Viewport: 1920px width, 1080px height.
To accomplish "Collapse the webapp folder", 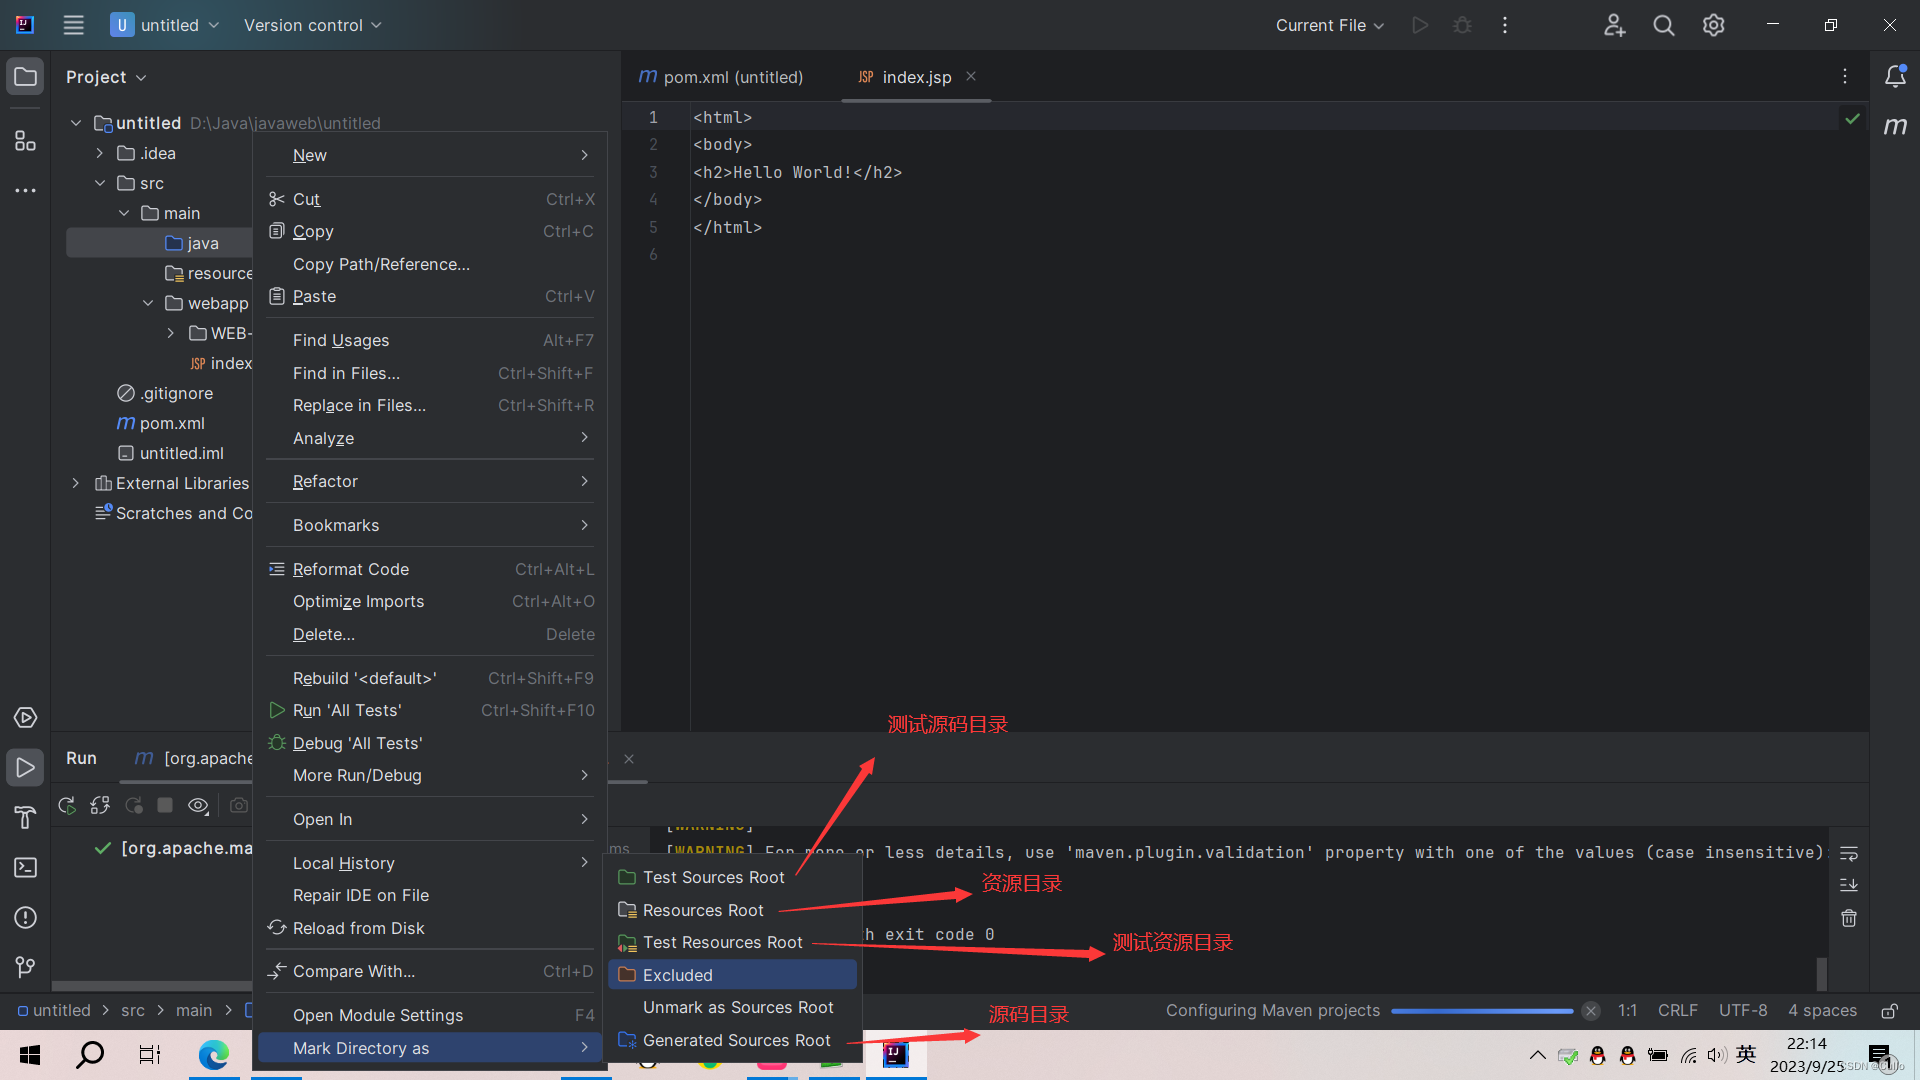I will point(148,303).
